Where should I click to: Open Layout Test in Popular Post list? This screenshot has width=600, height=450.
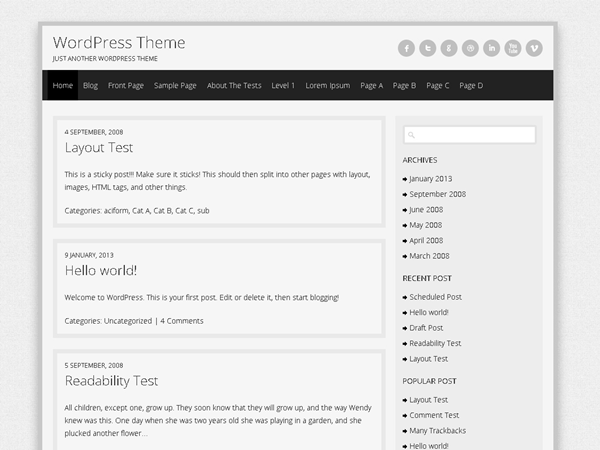tap(429, 400)
